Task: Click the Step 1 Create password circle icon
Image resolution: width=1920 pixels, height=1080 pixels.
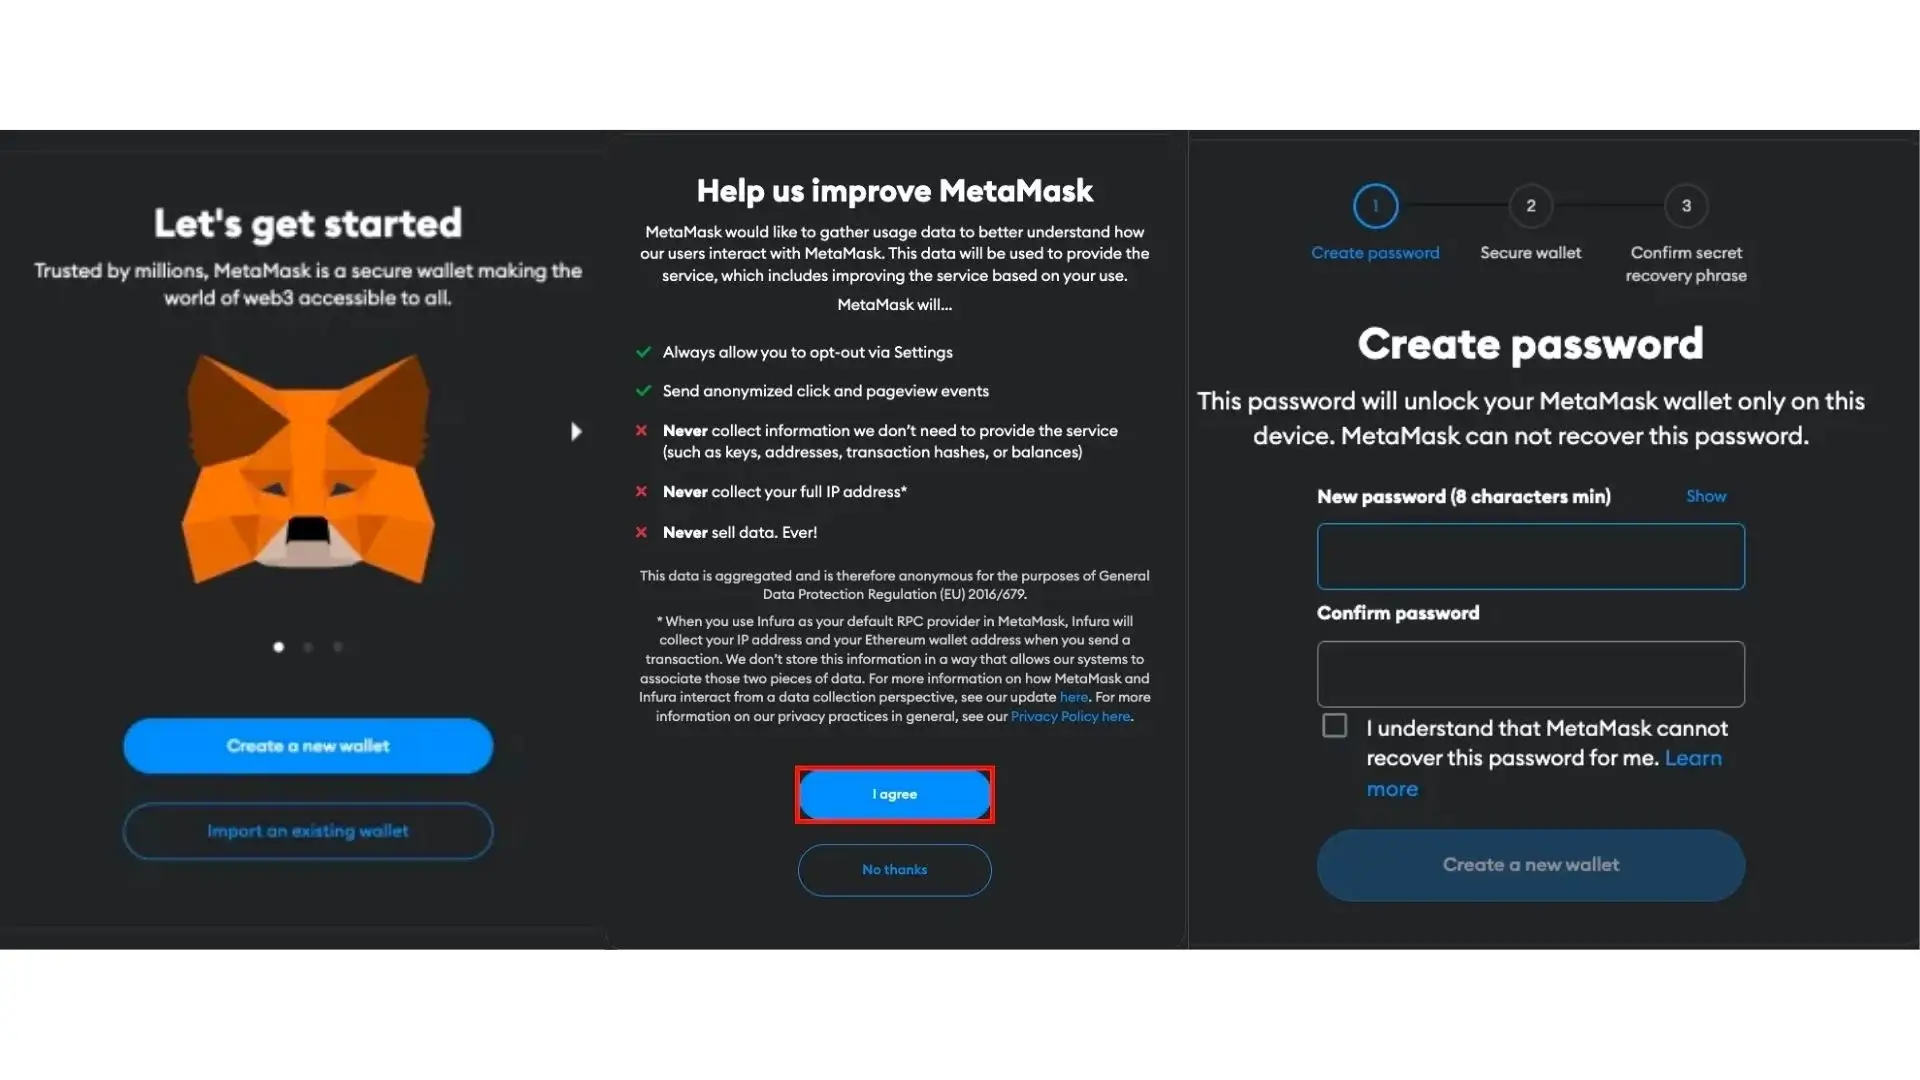Action: (1375, 206)
